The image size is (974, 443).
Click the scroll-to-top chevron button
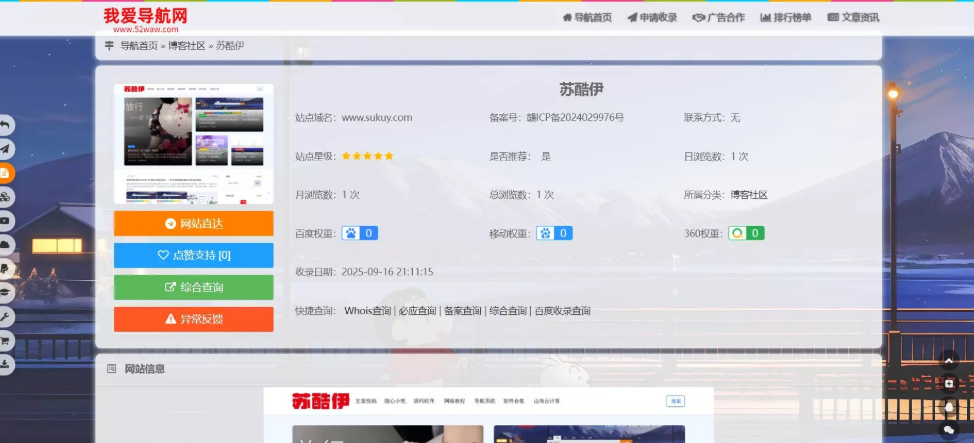point(949,360)
